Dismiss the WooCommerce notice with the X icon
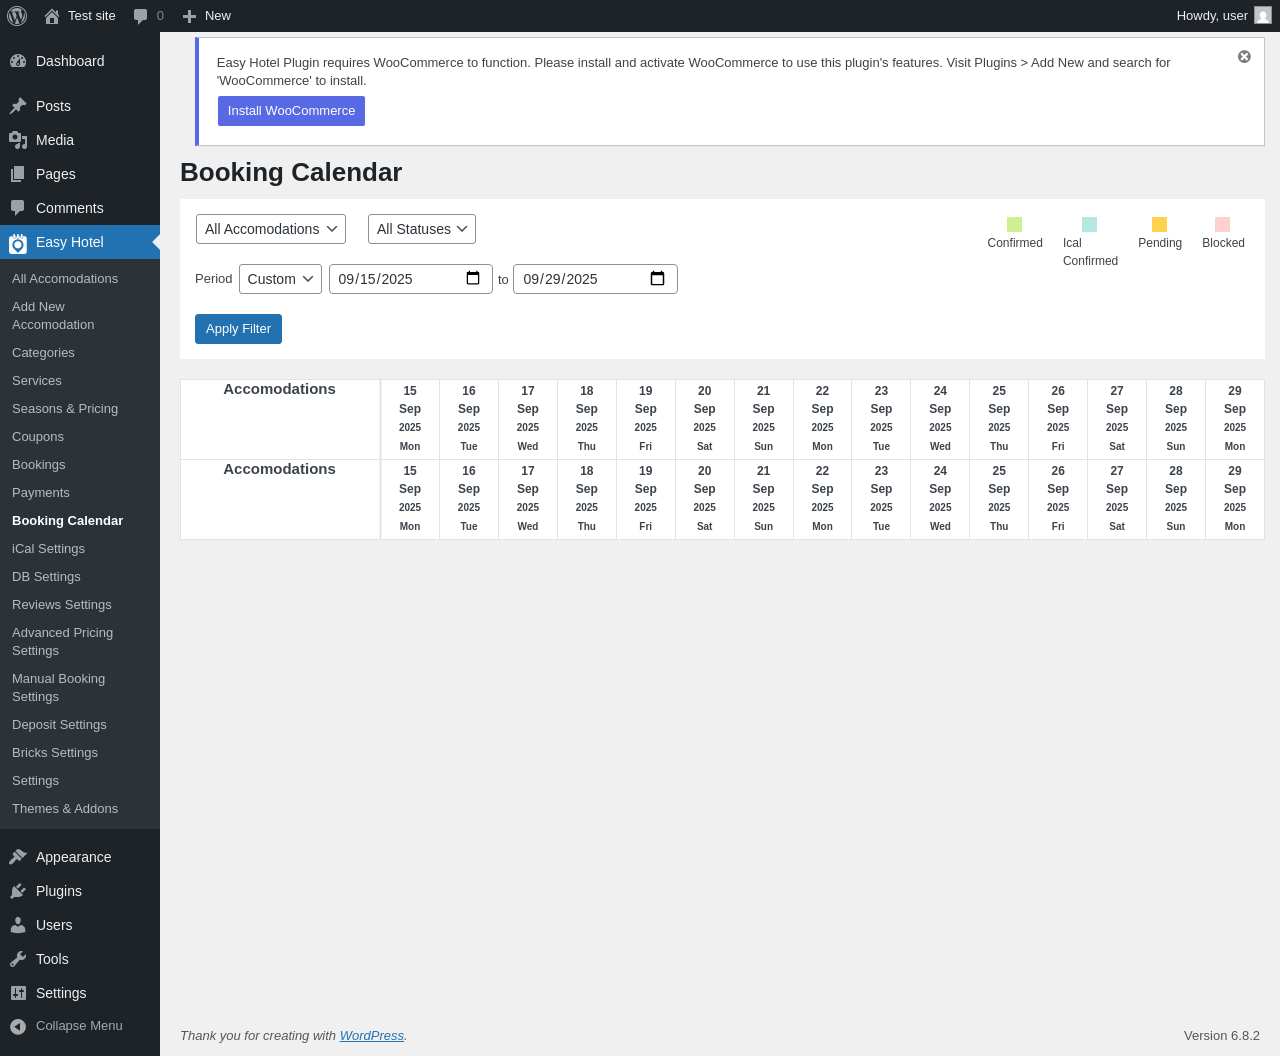Viewport: 1280px width, 1056px height. (x=1244, y=57)
